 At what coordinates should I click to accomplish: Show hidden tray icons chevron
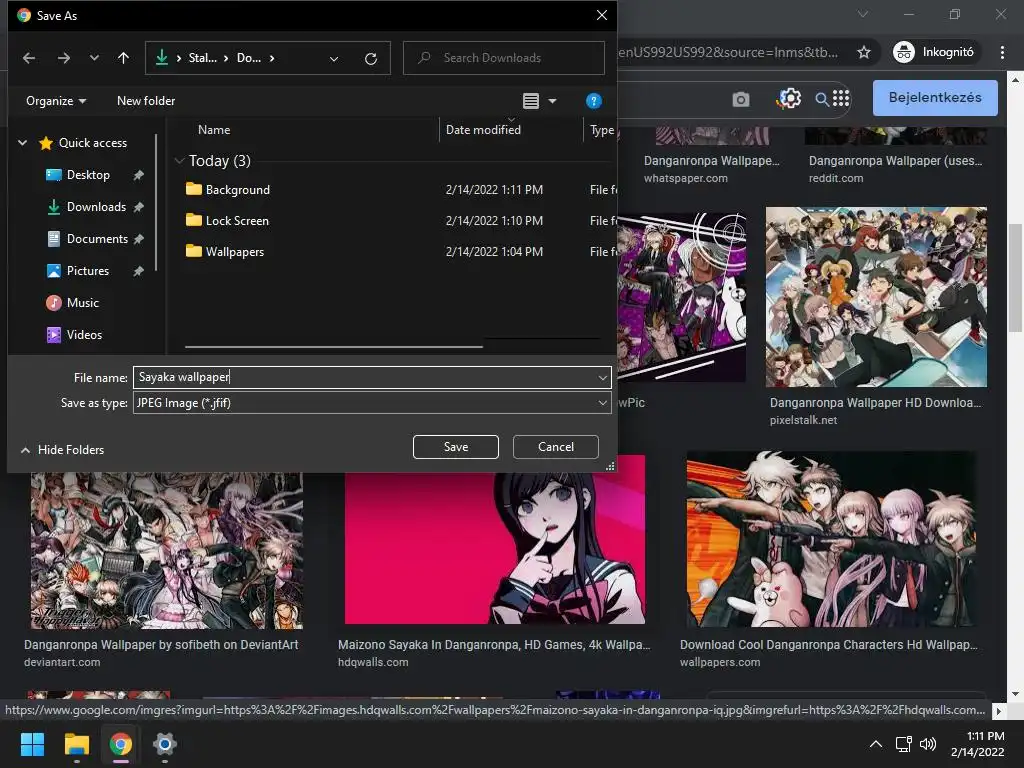pos(876,744)
